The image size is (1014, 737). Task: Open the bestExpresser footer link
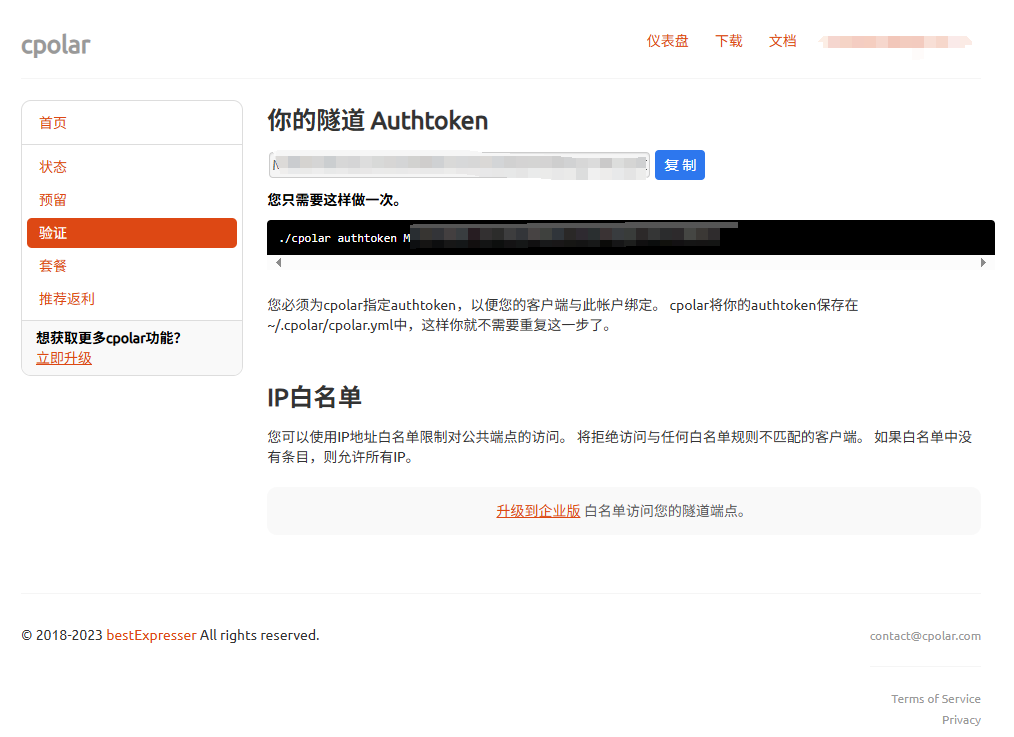click(x=151, y=636)
